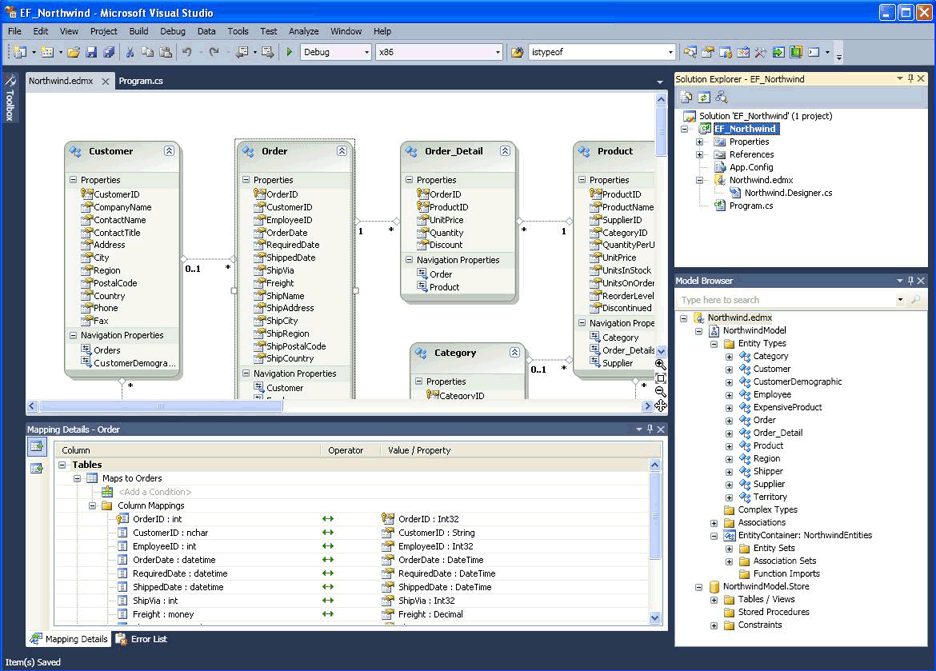
Task: Click the Save All toolbar icon
Action: 108,53
